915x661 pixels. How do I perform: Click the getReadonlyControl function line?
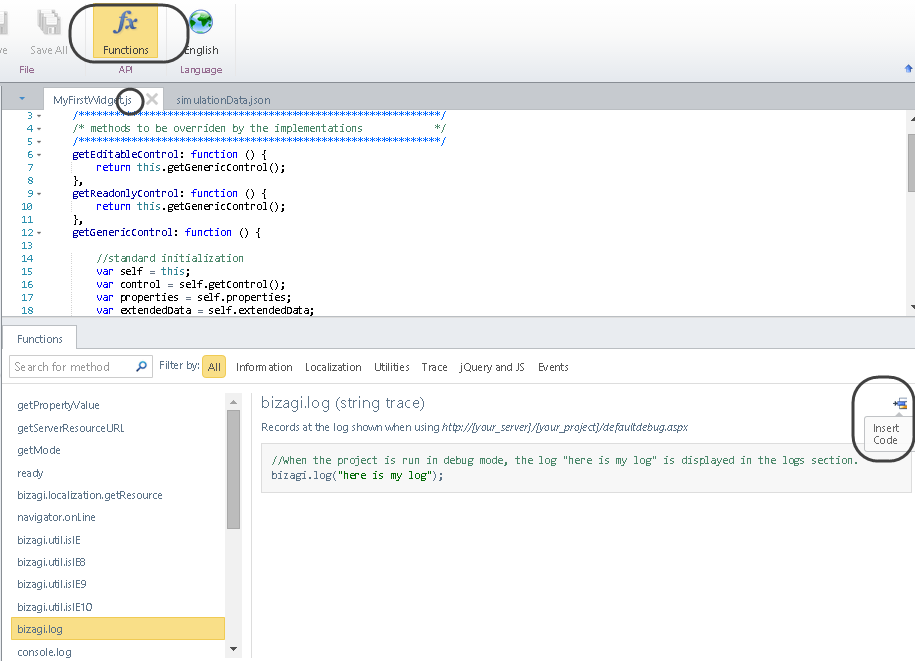(169, 194)
